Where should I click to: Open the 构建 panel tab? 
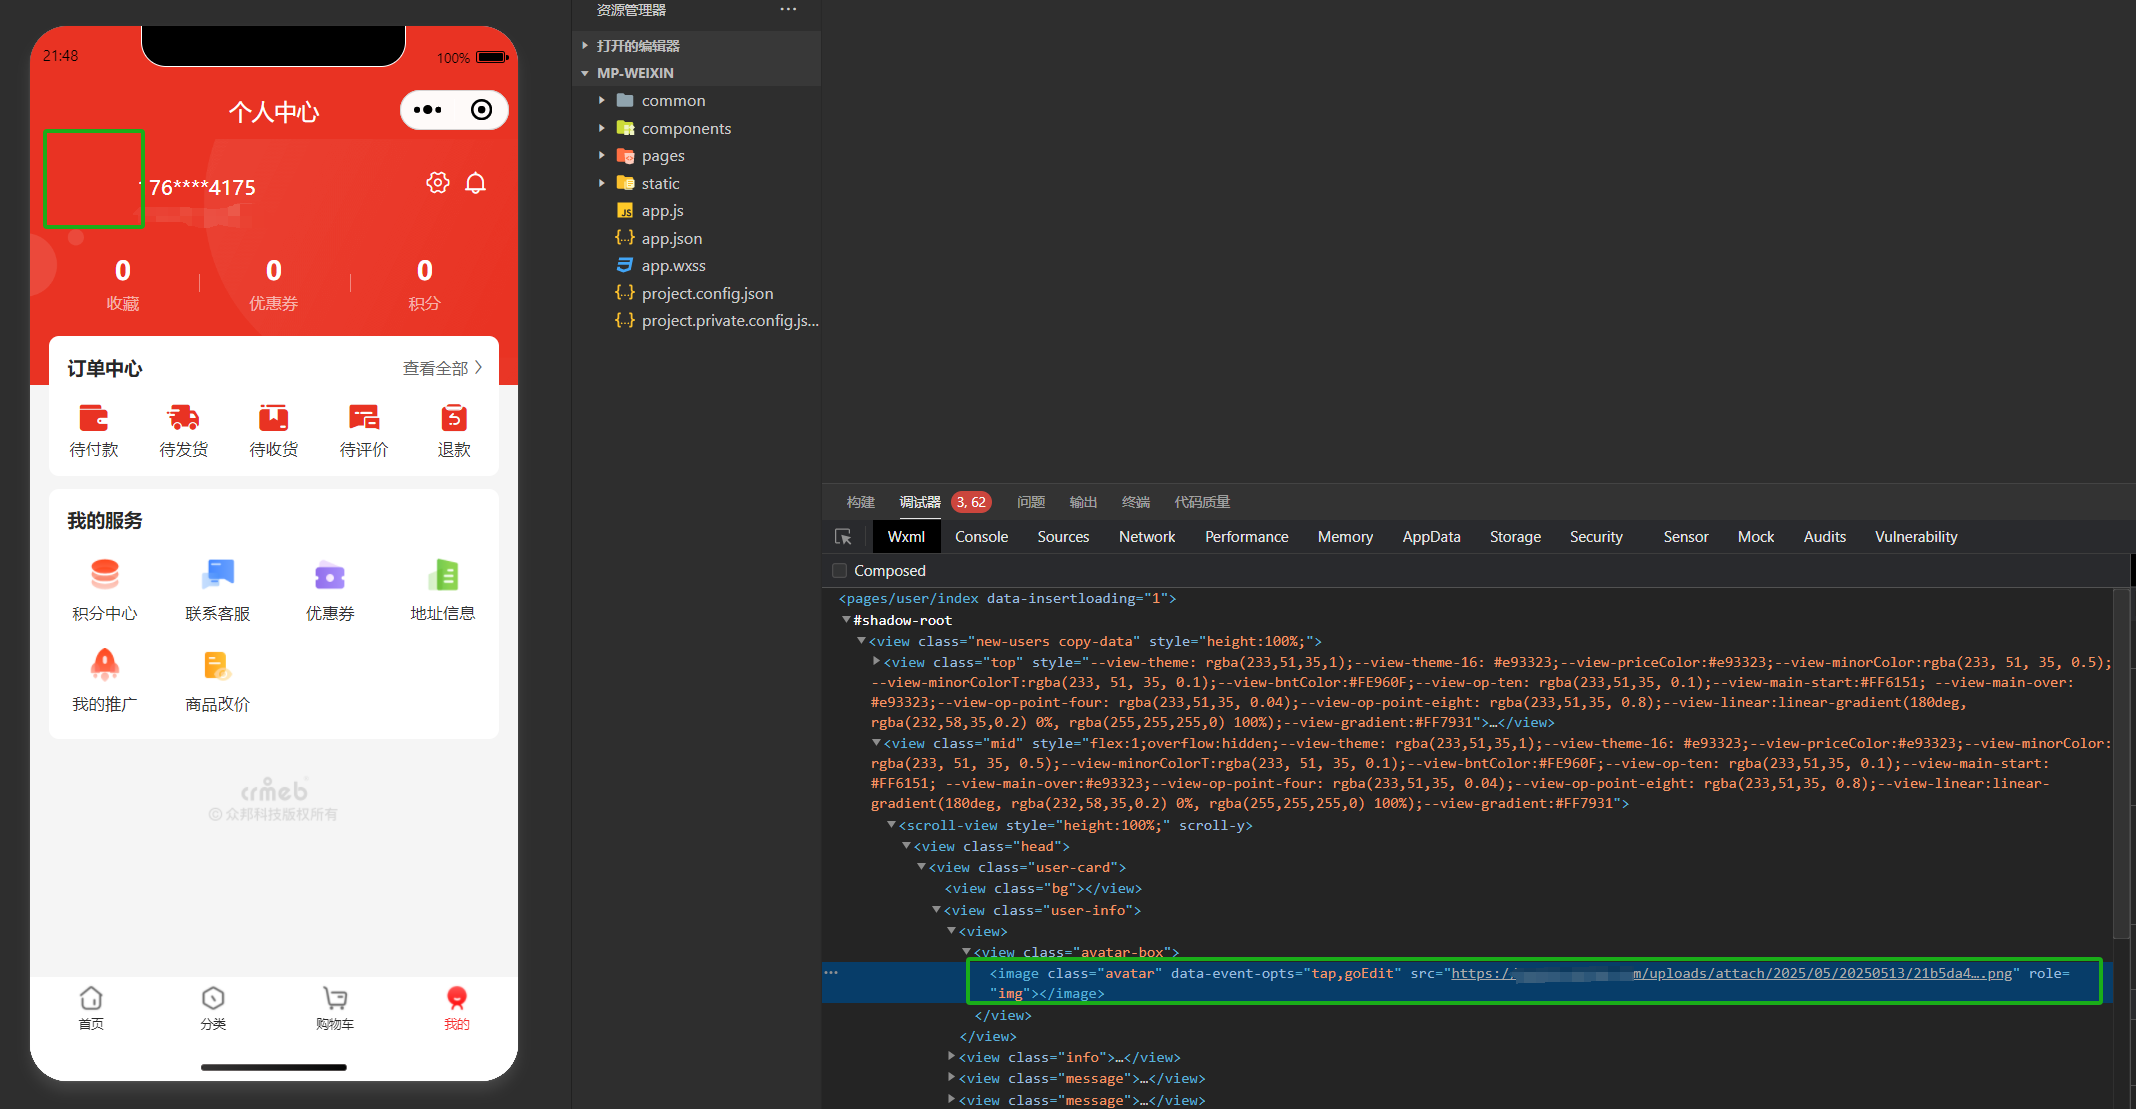(860, 502)
